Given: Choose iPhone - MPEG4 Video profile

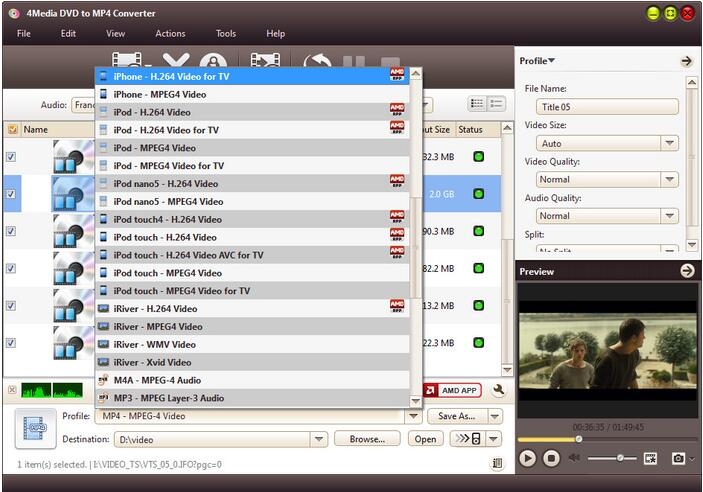Looking at the screenshot, I should tap(252, 94).
